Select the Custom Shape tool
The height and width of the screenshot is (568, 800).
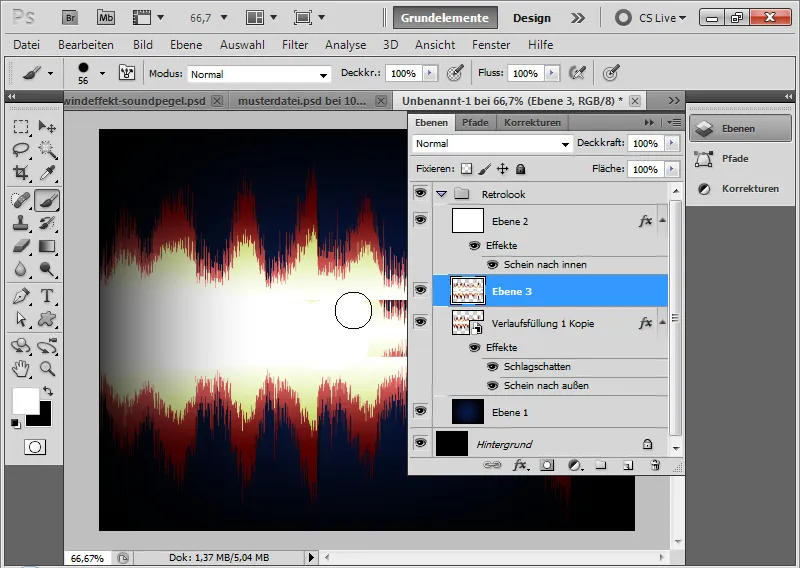(47, 319)
